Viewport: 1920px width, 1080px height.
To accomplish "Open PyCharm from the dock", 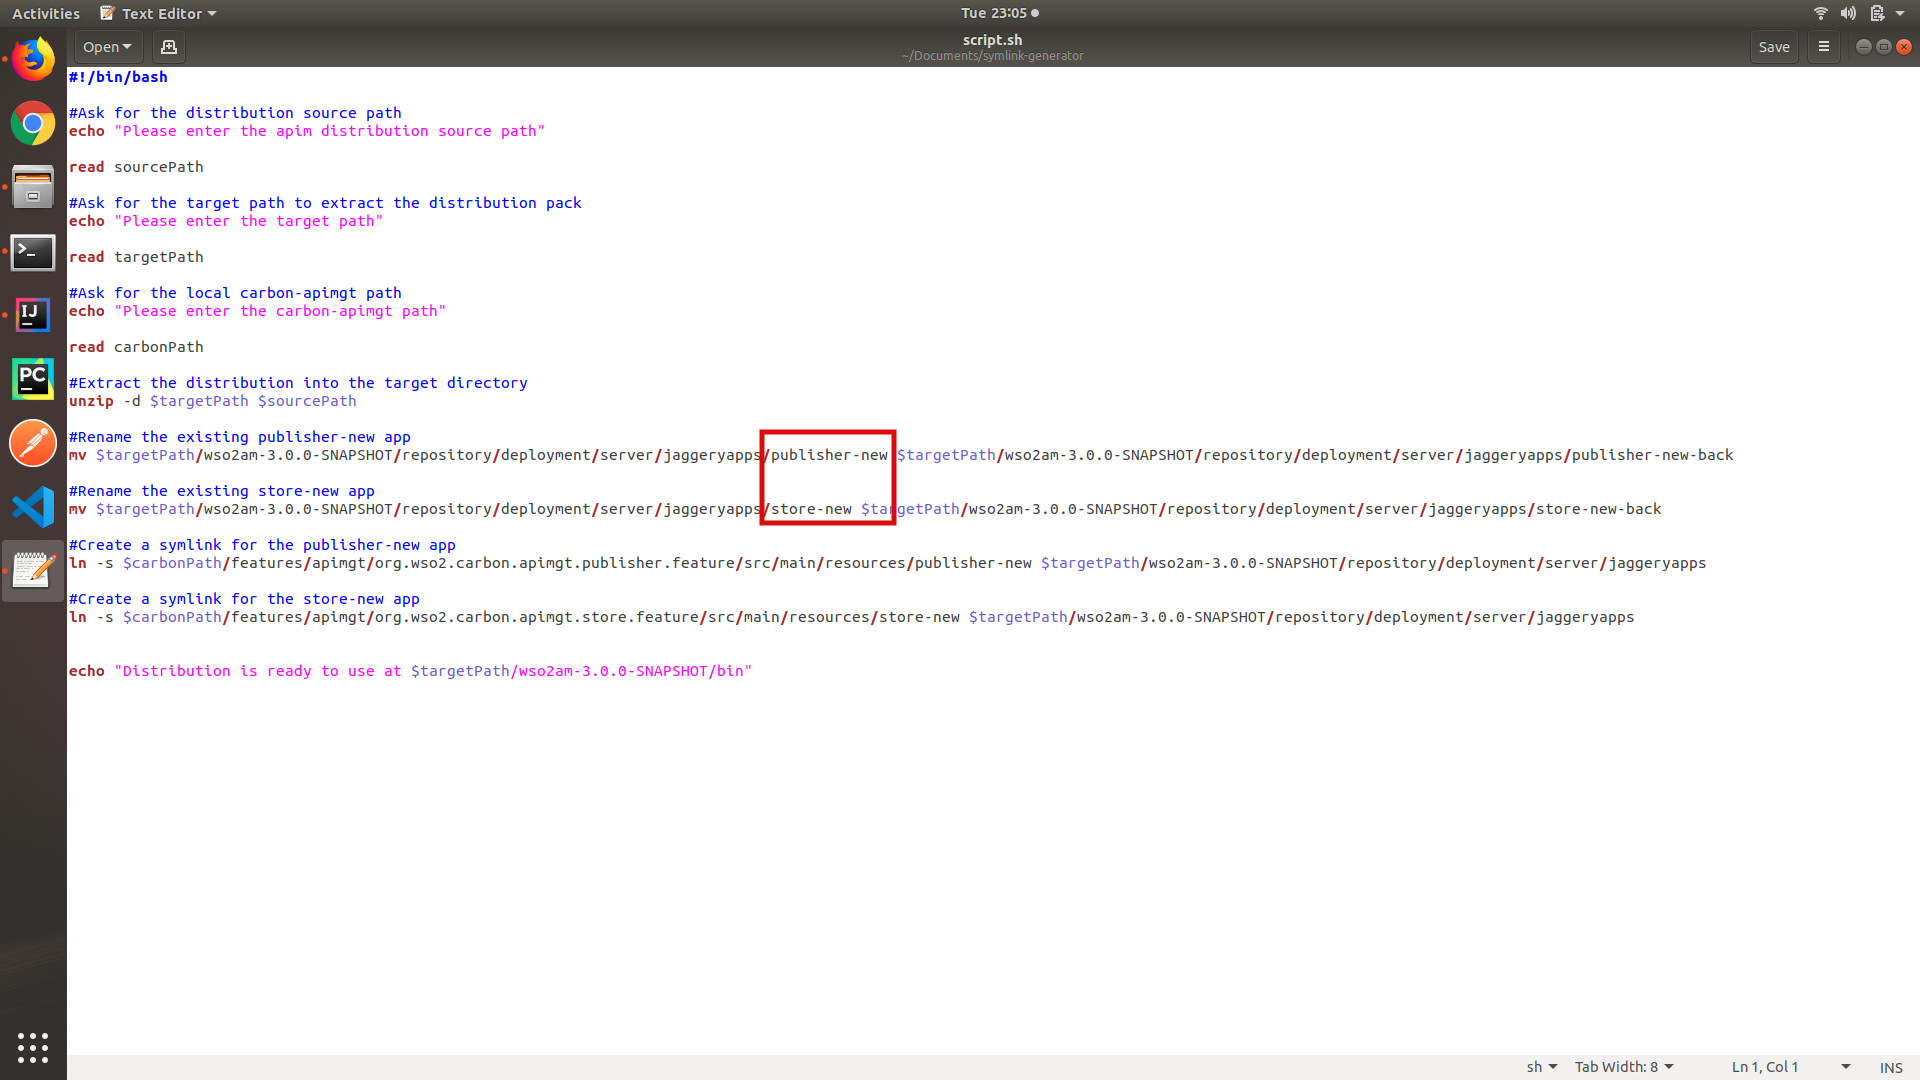I will [33, 379].
